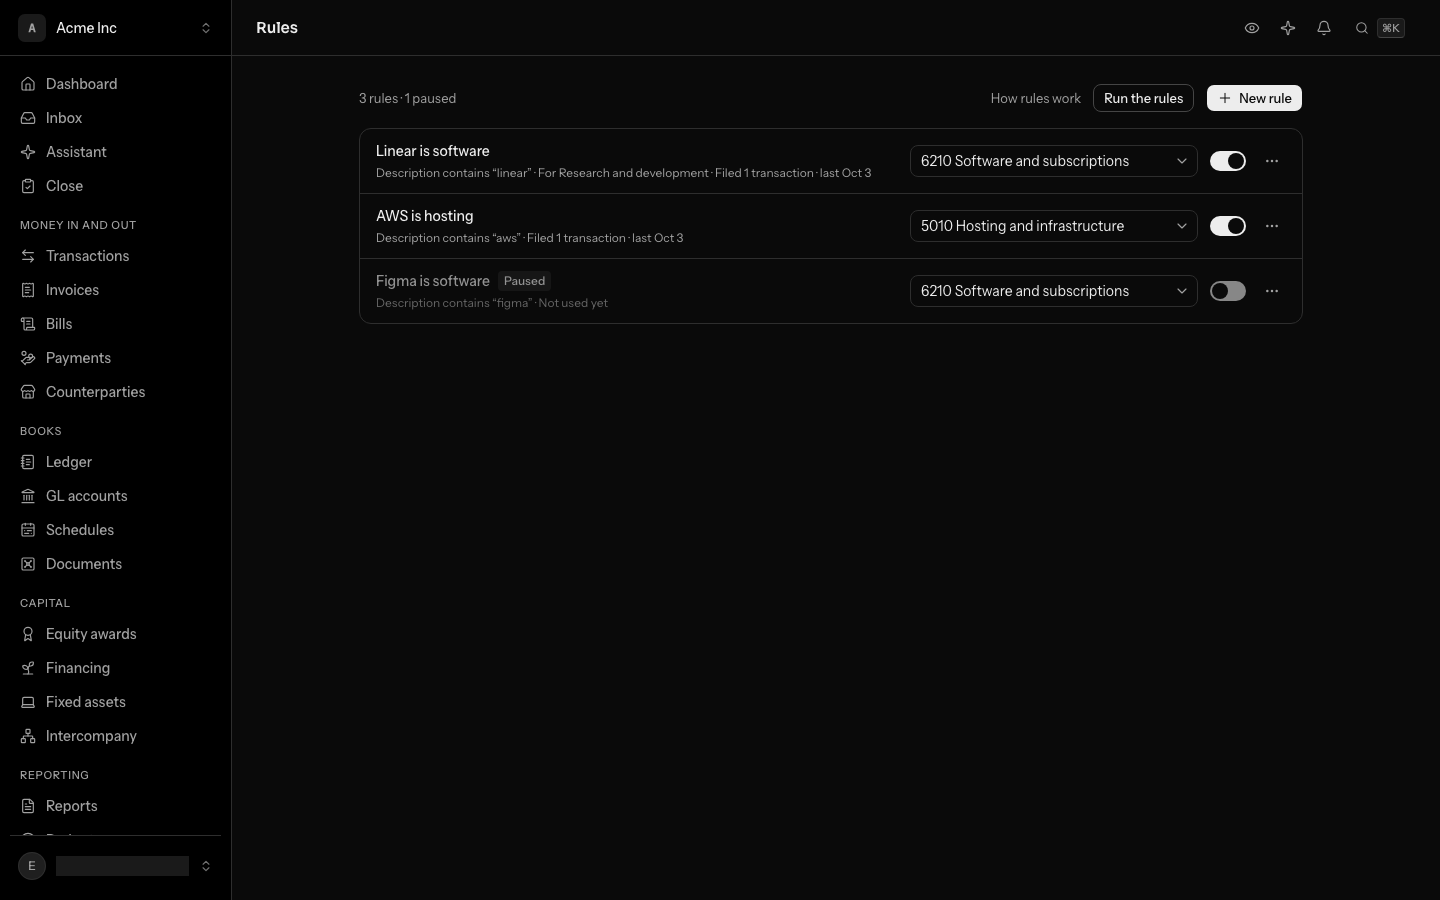1440x900 pixels.
Task: Click the Paused badge on Figma rule
Action: coord(524,281)
